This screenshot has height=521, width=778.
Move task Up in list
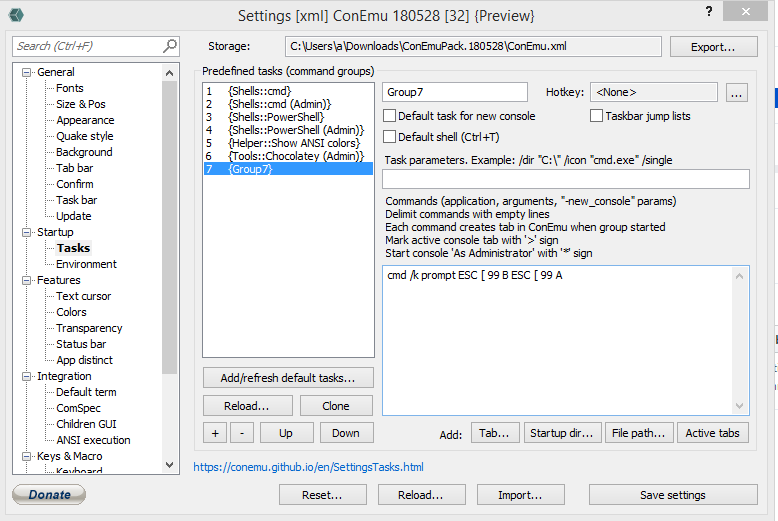pos(286,433)
